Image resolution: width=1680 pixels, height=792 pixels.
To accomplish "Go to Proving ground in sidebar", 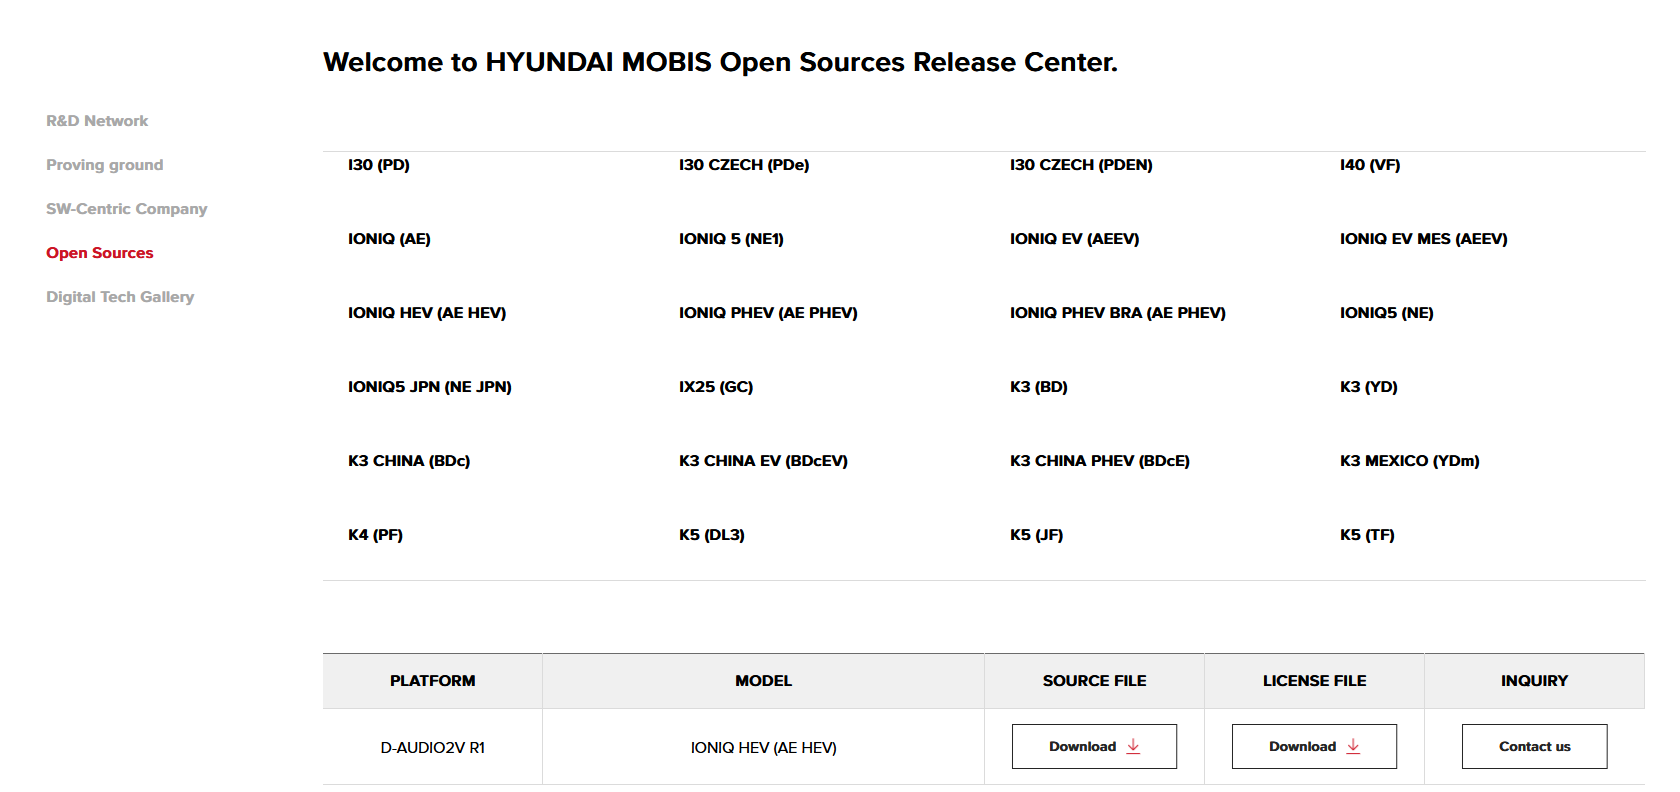I will [104, 165].
